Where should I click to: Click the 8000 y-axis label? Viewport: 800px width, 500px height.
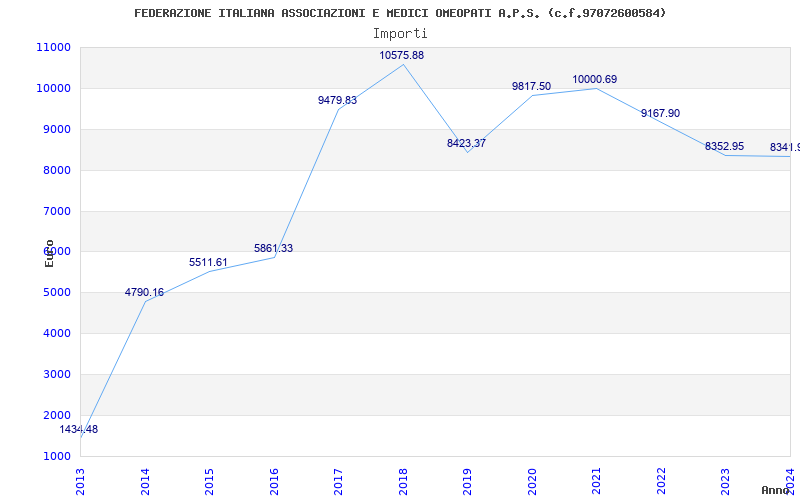coord(56,170)
